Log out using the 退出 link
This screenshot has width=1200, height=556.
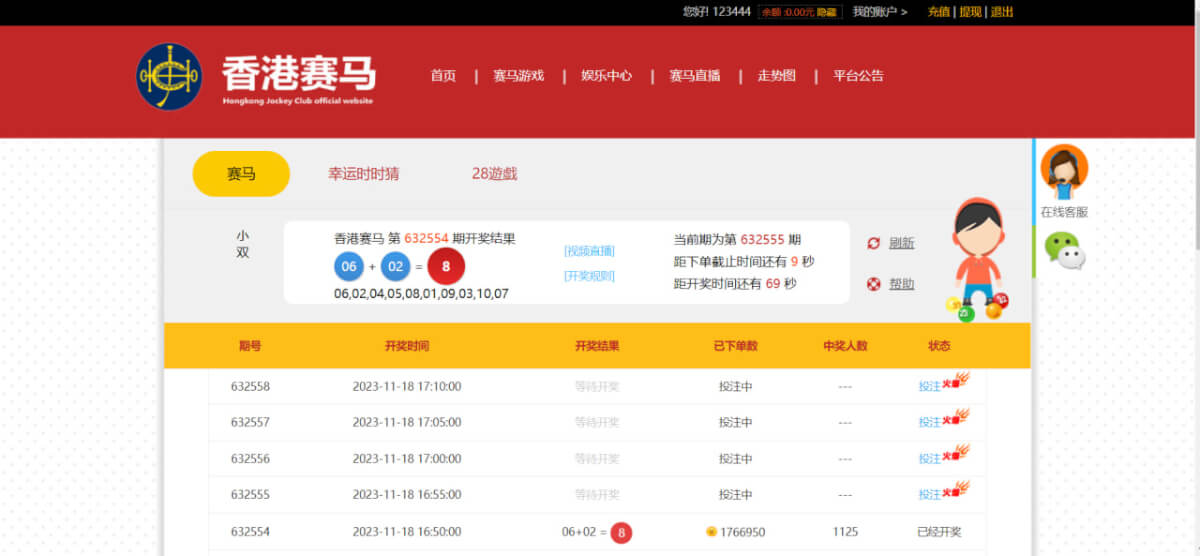coord(1001,12)
